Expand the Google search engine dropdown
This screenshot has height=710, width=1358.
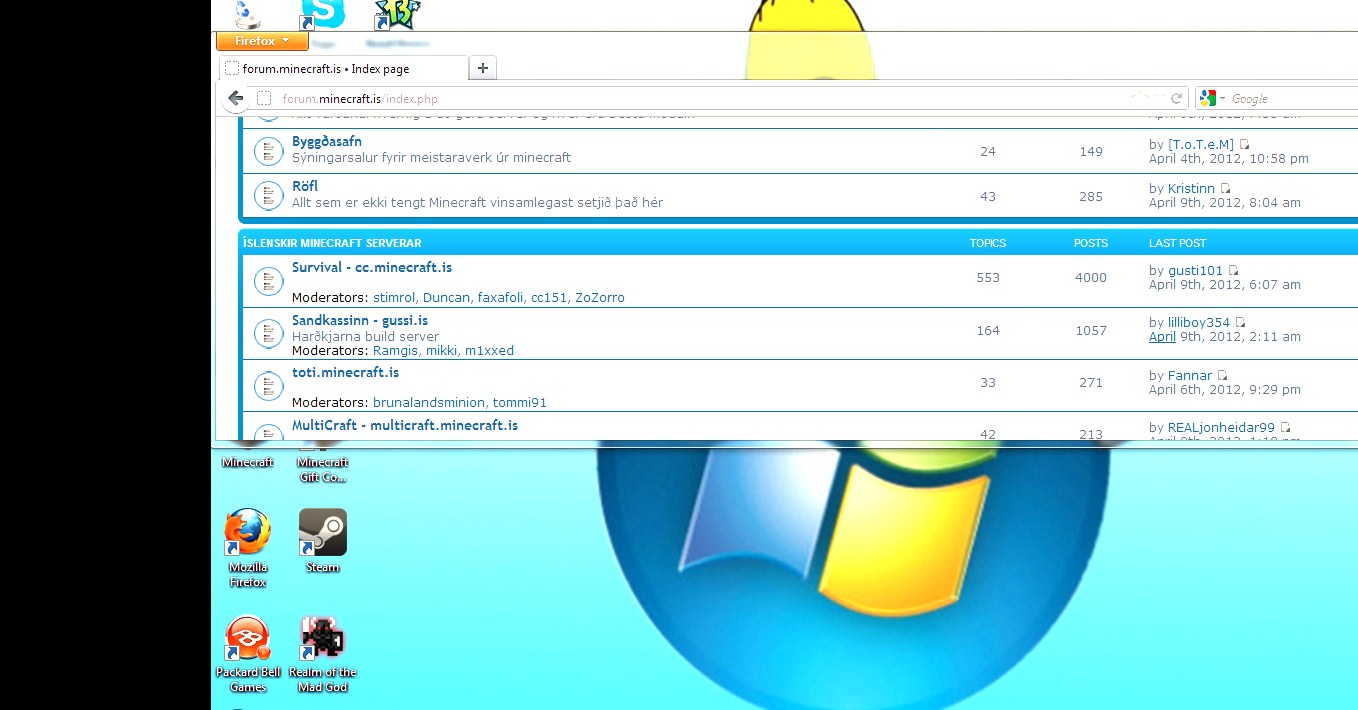click(x=1212, y=99)
